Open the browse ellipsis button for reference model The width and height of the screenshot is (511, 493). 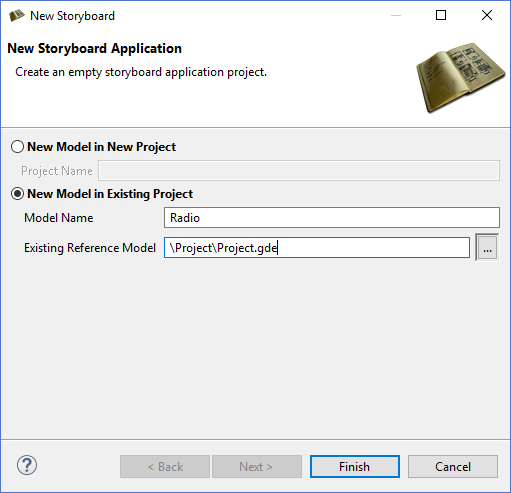coord(487,248)
